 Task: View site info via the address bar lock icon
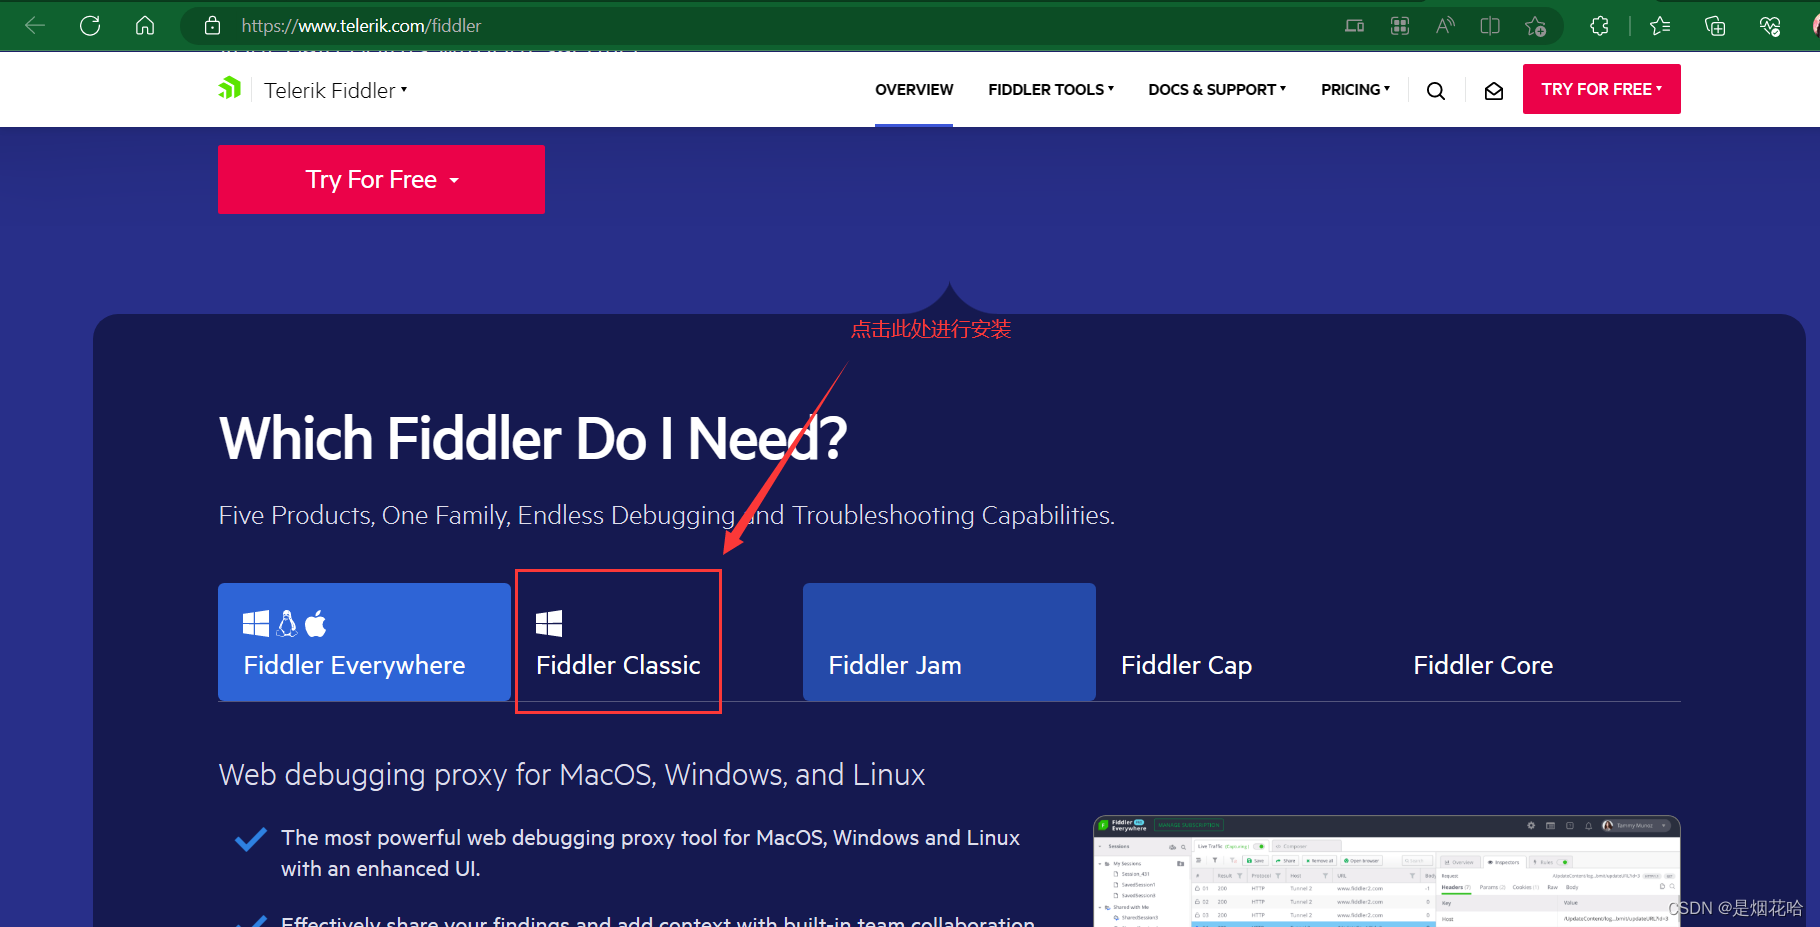point(212,26)
